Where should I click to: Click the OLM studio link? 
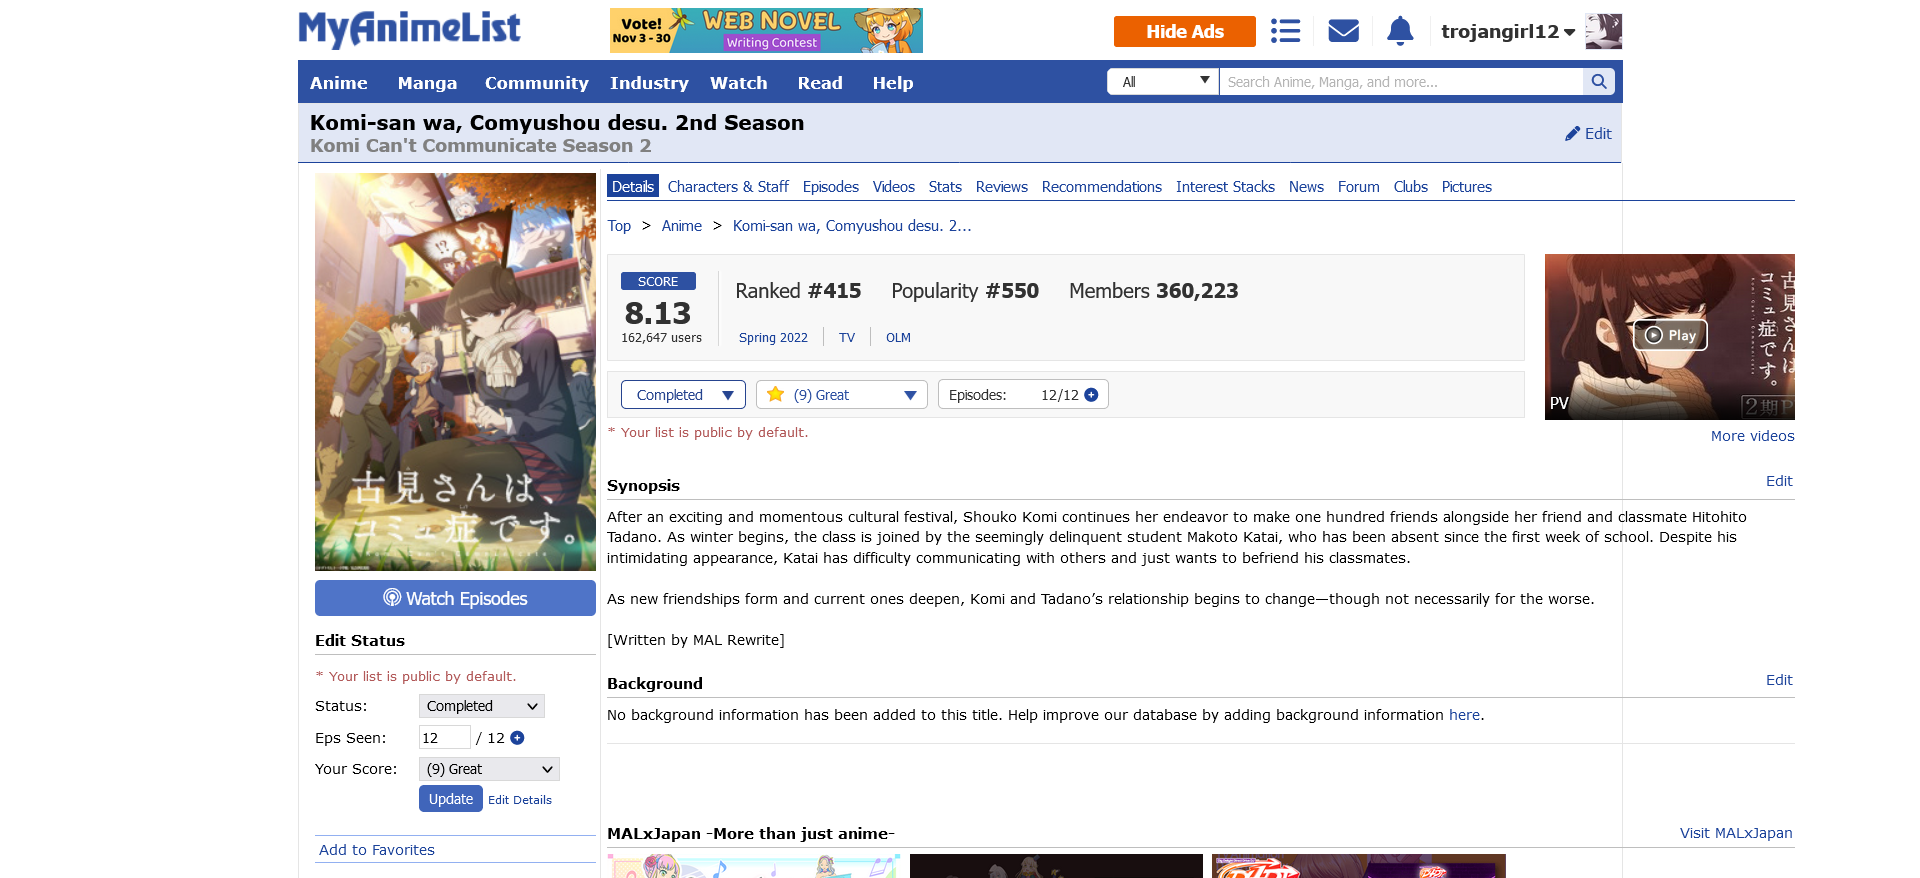coord(898,338)
